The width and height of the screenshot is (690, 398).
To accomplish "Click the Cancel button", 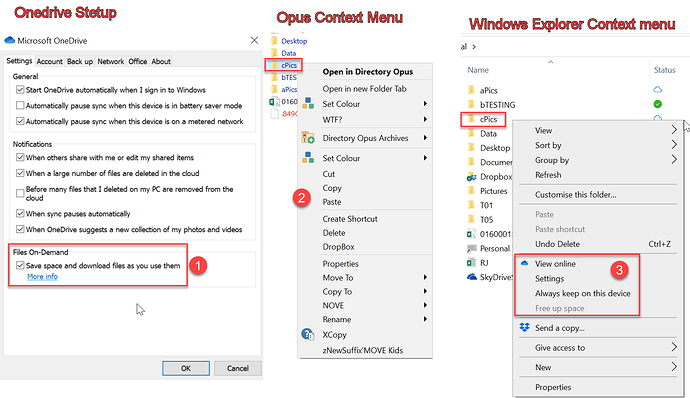I will 238,368.
